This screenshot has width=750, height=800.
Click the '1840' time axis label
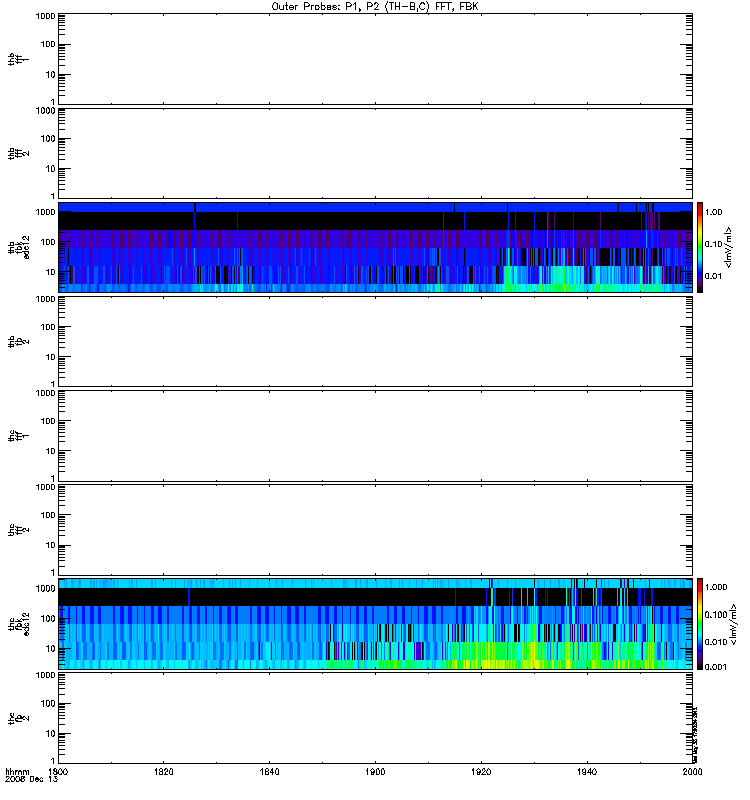pos(269,771)
